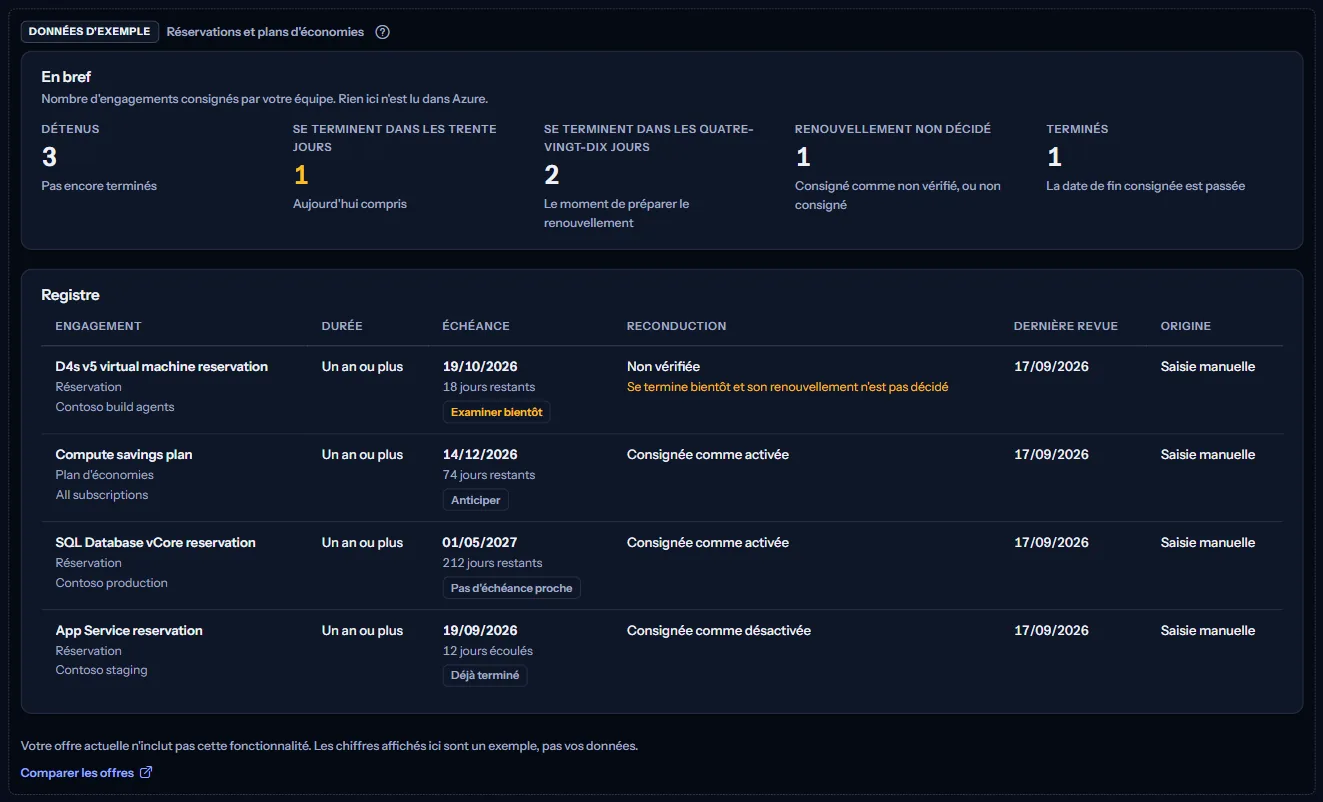This screenshot has width=1323, height=802.
Task: Click the help question mark icon in the header
Action: [382, 32]
